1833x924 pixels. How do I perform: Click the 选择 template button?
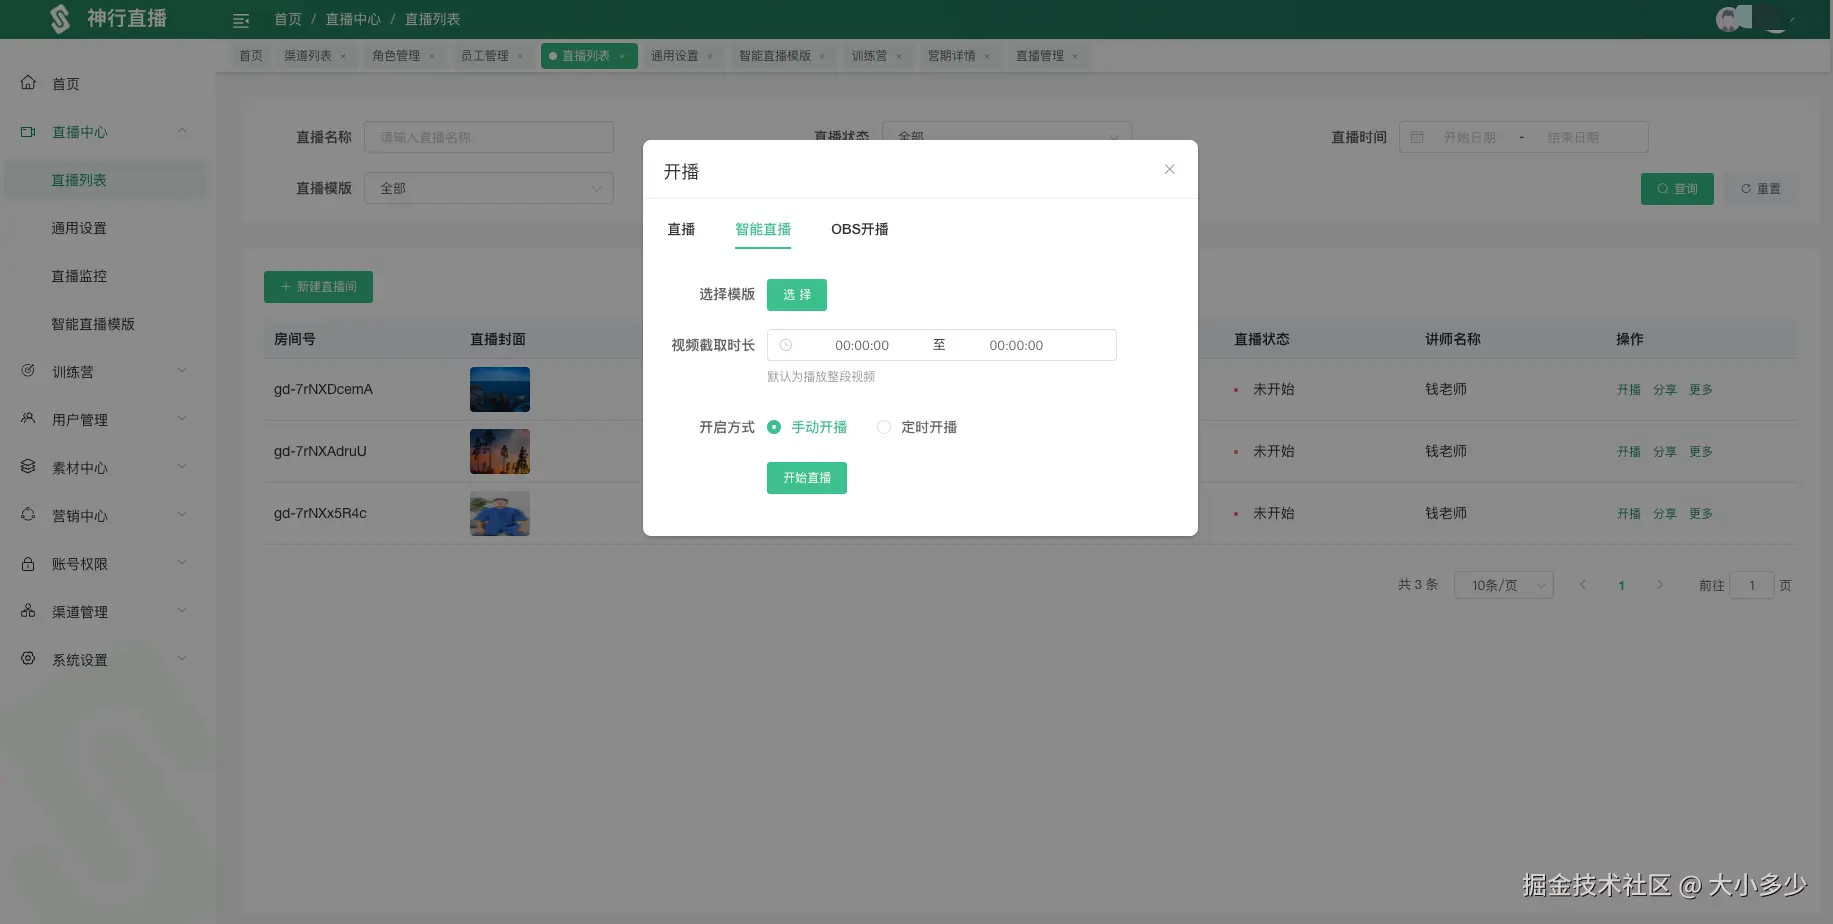pyautogui.click(x=797, y=295)
